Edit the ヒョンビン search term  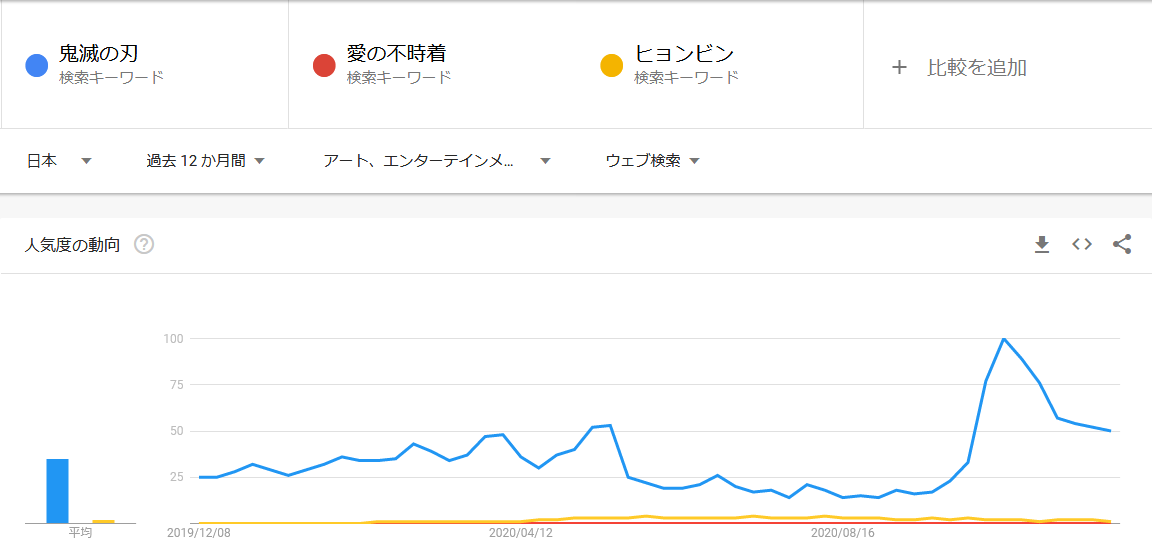pos(684,54)
